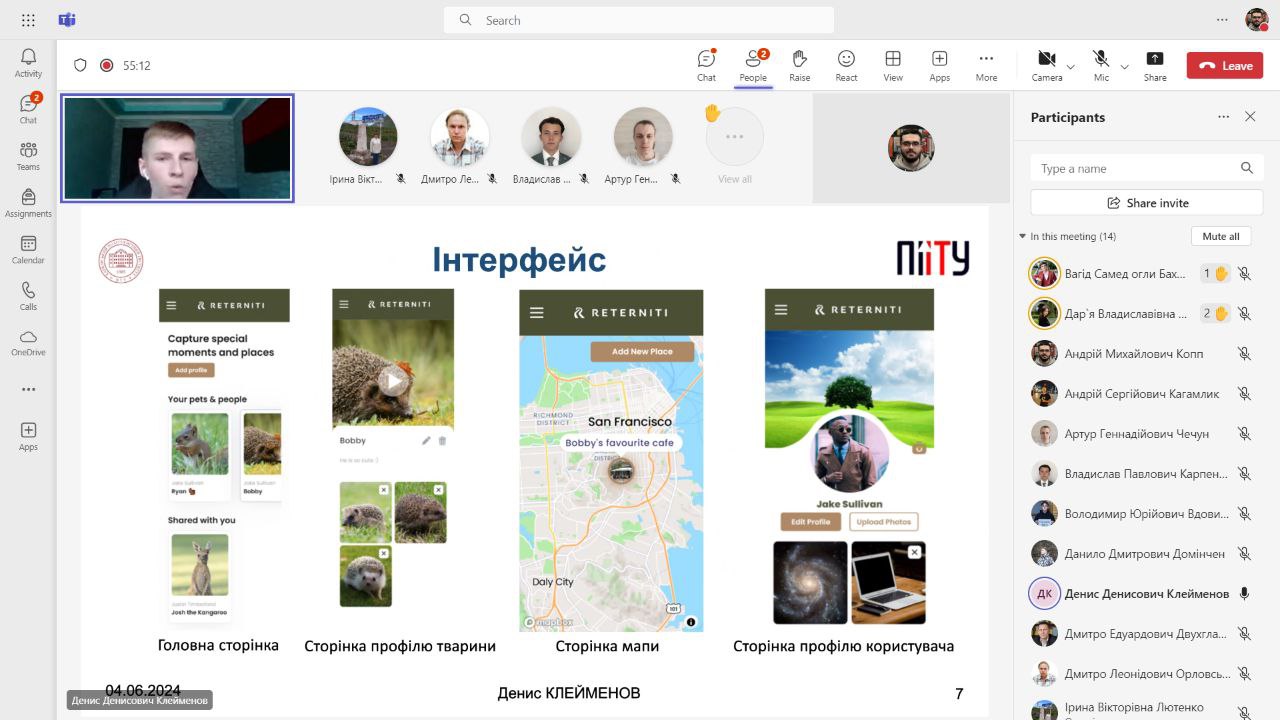This screenshot has width=1280, height=720.
Task: Open the React emoji menu
Action: pyautogui.click(x=846, y=65)
